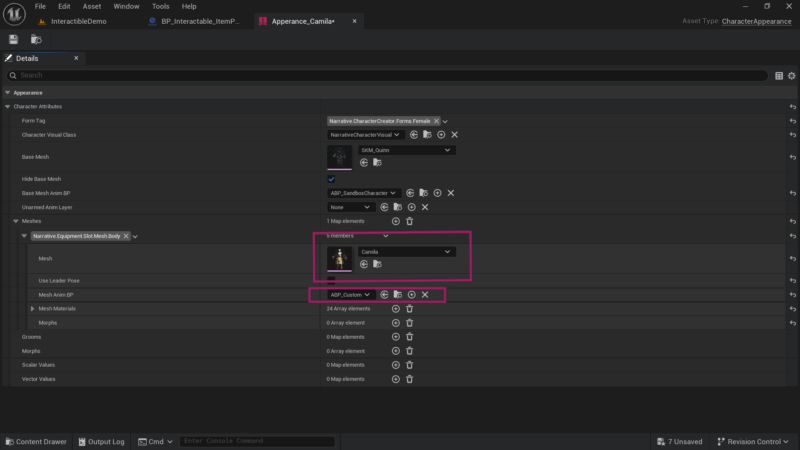This screenshot has width=800, height=450.
Task: Click the 7 Unsaved button
Action: pyautogui.click(x=680, y=442)
